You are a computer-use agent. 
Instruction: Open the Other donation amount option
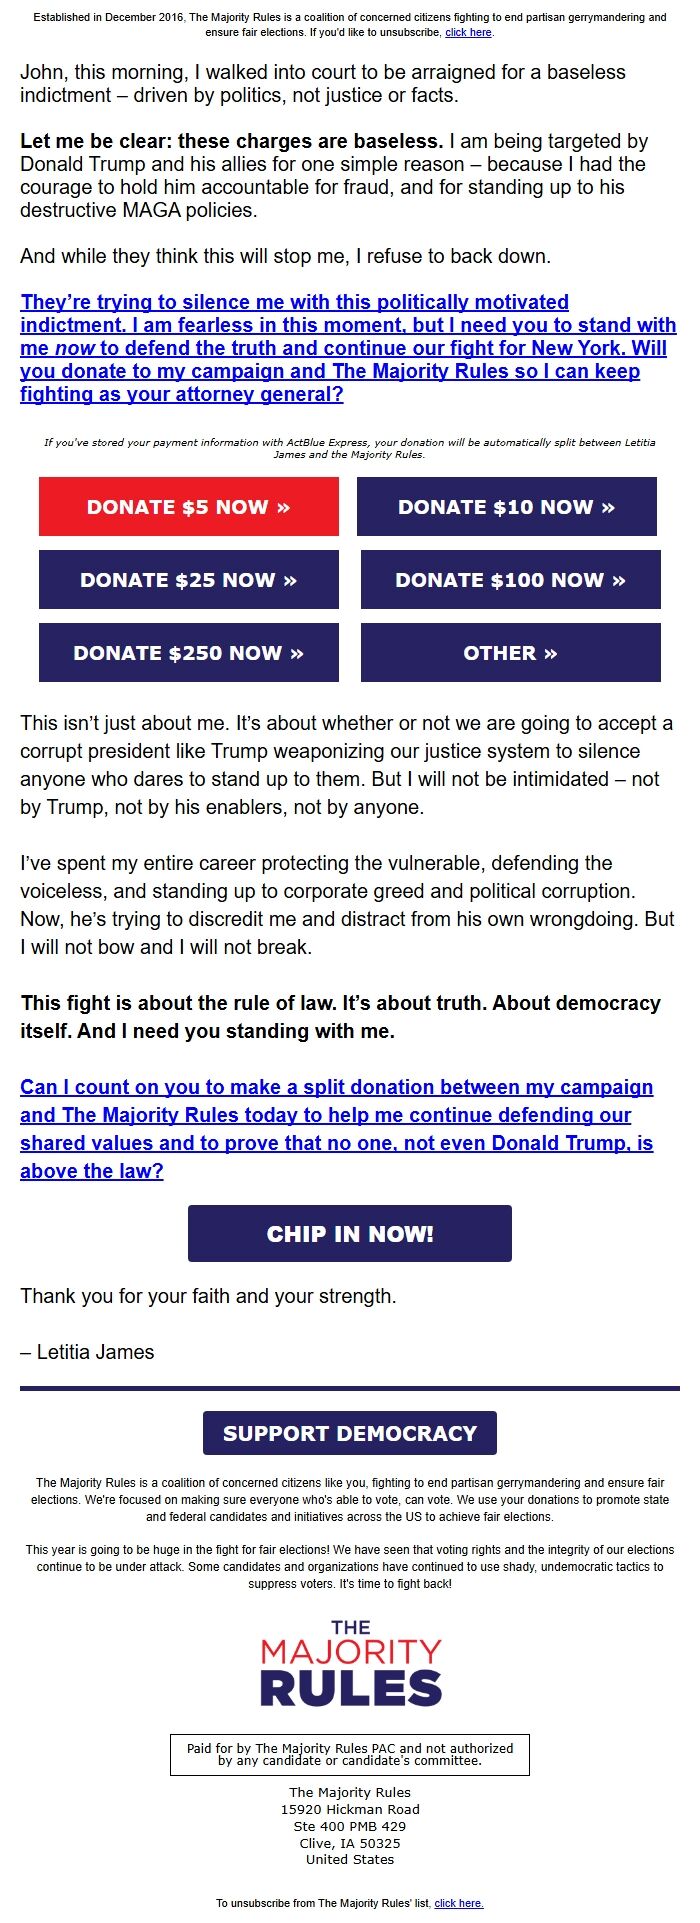point(510,653)
